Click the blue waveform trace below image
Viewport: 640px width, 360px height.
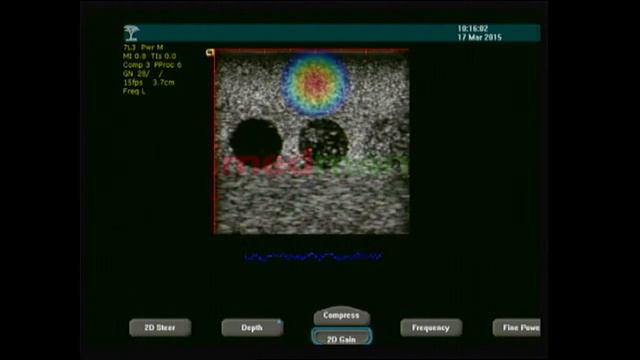[313, 257]
